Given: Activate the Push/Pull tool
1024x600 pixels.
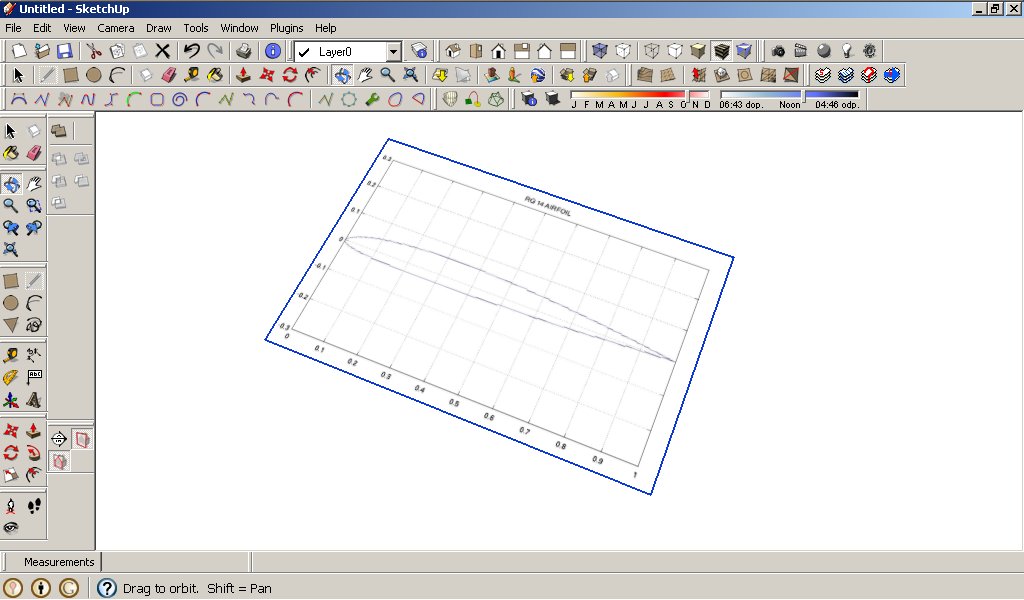Looking at the screenshot, I should tap(242, 75).
